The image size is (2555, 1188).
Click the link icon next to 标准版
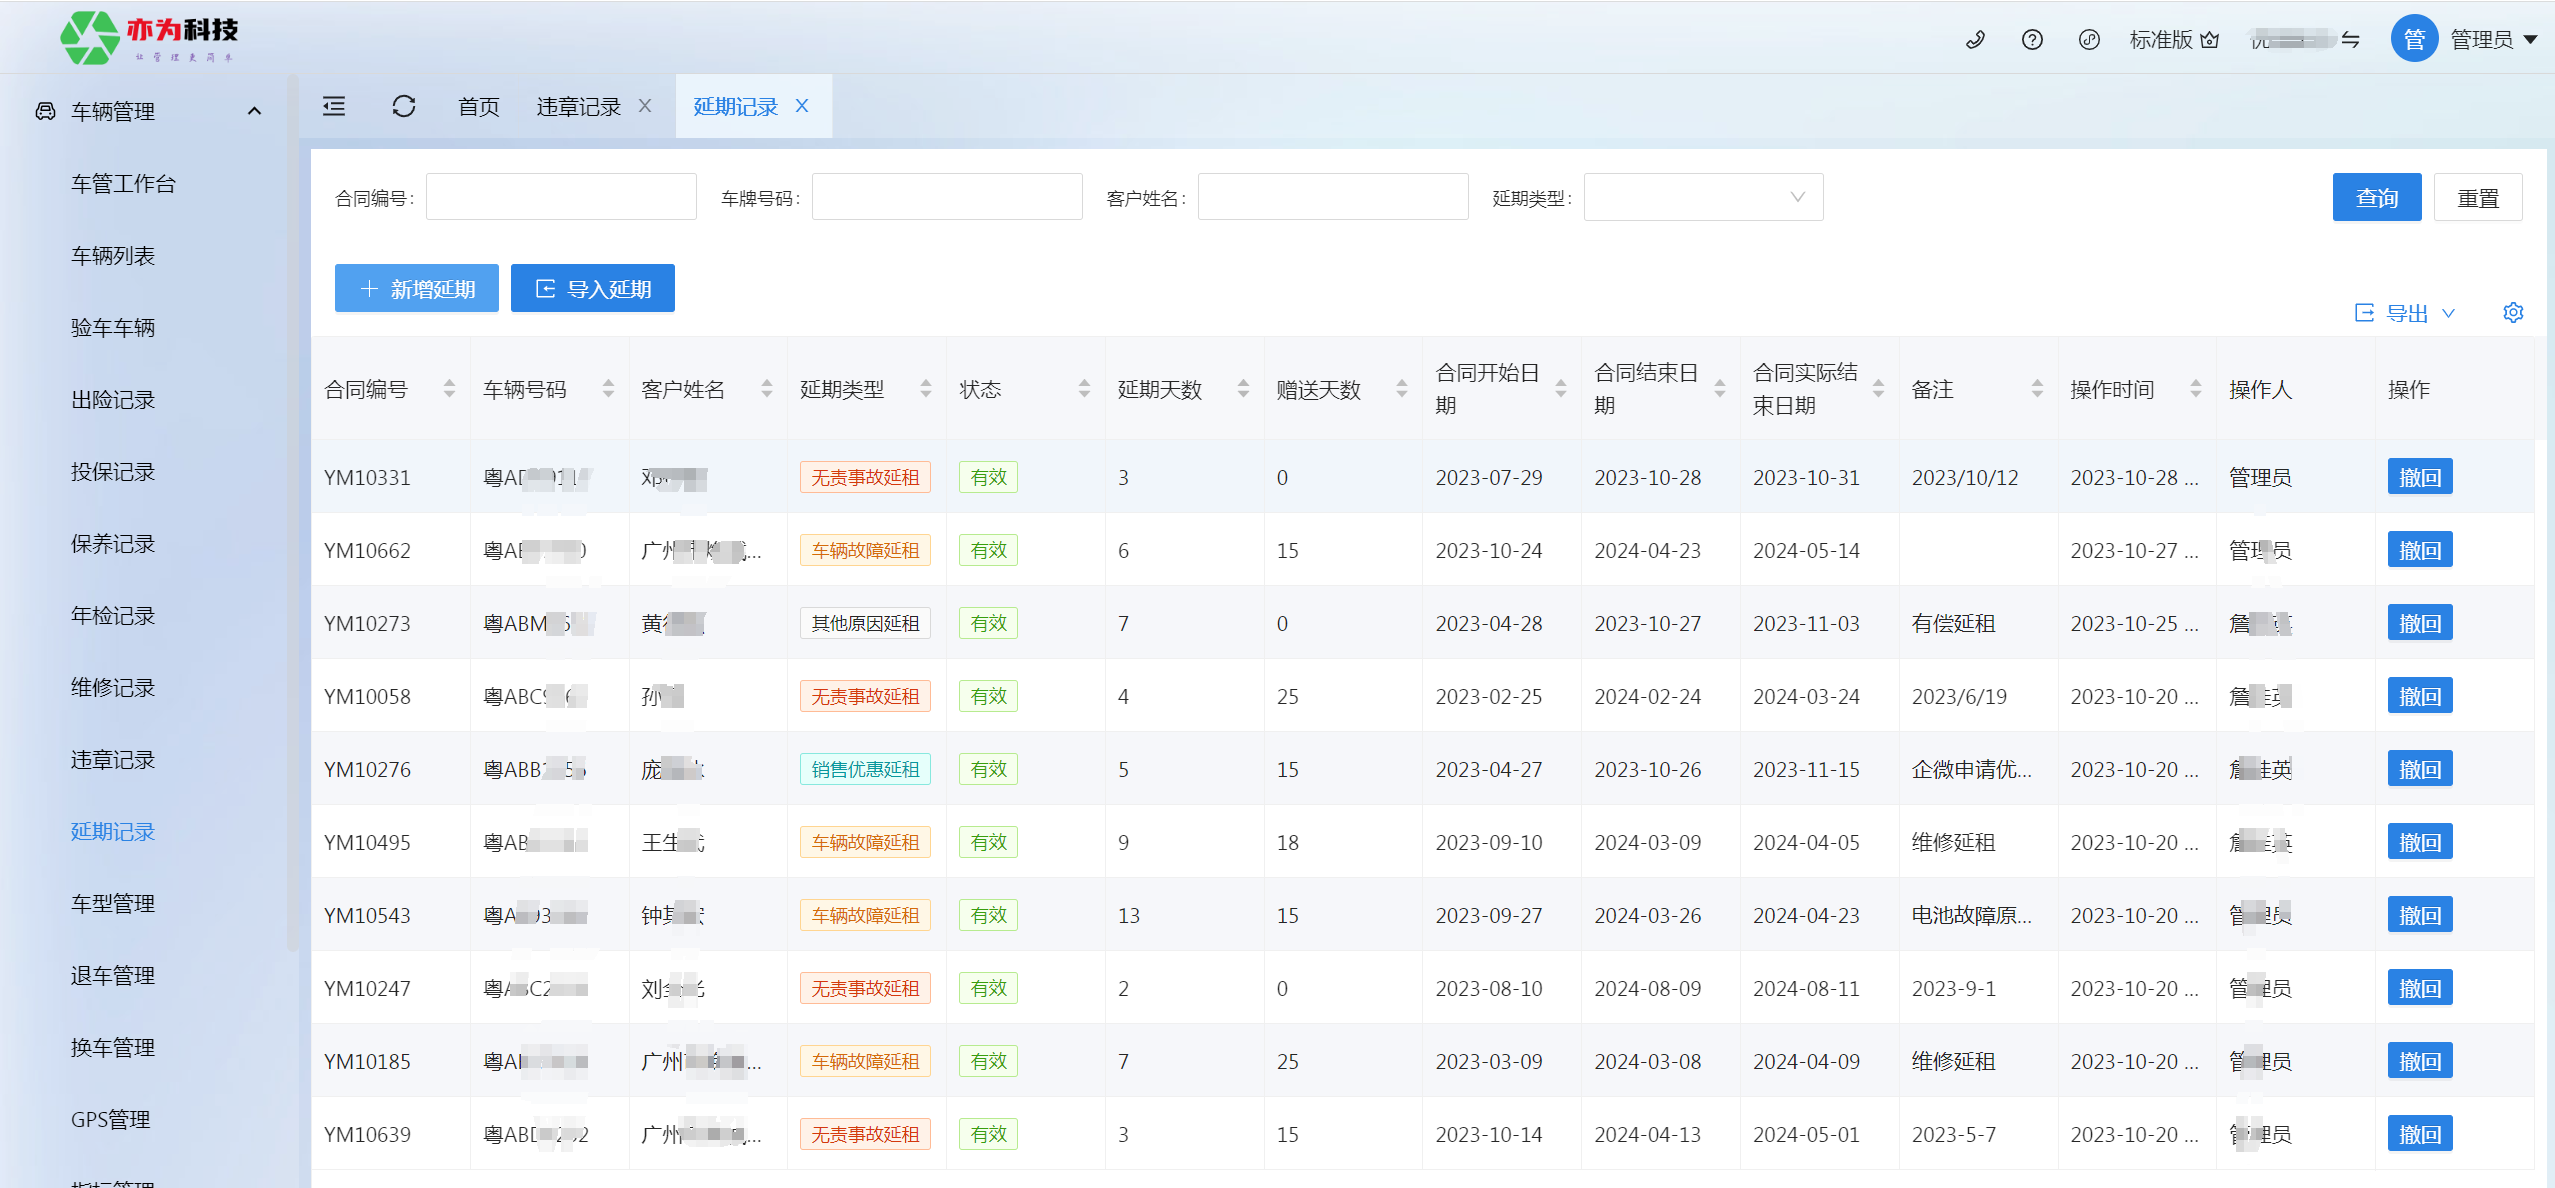2089,40
